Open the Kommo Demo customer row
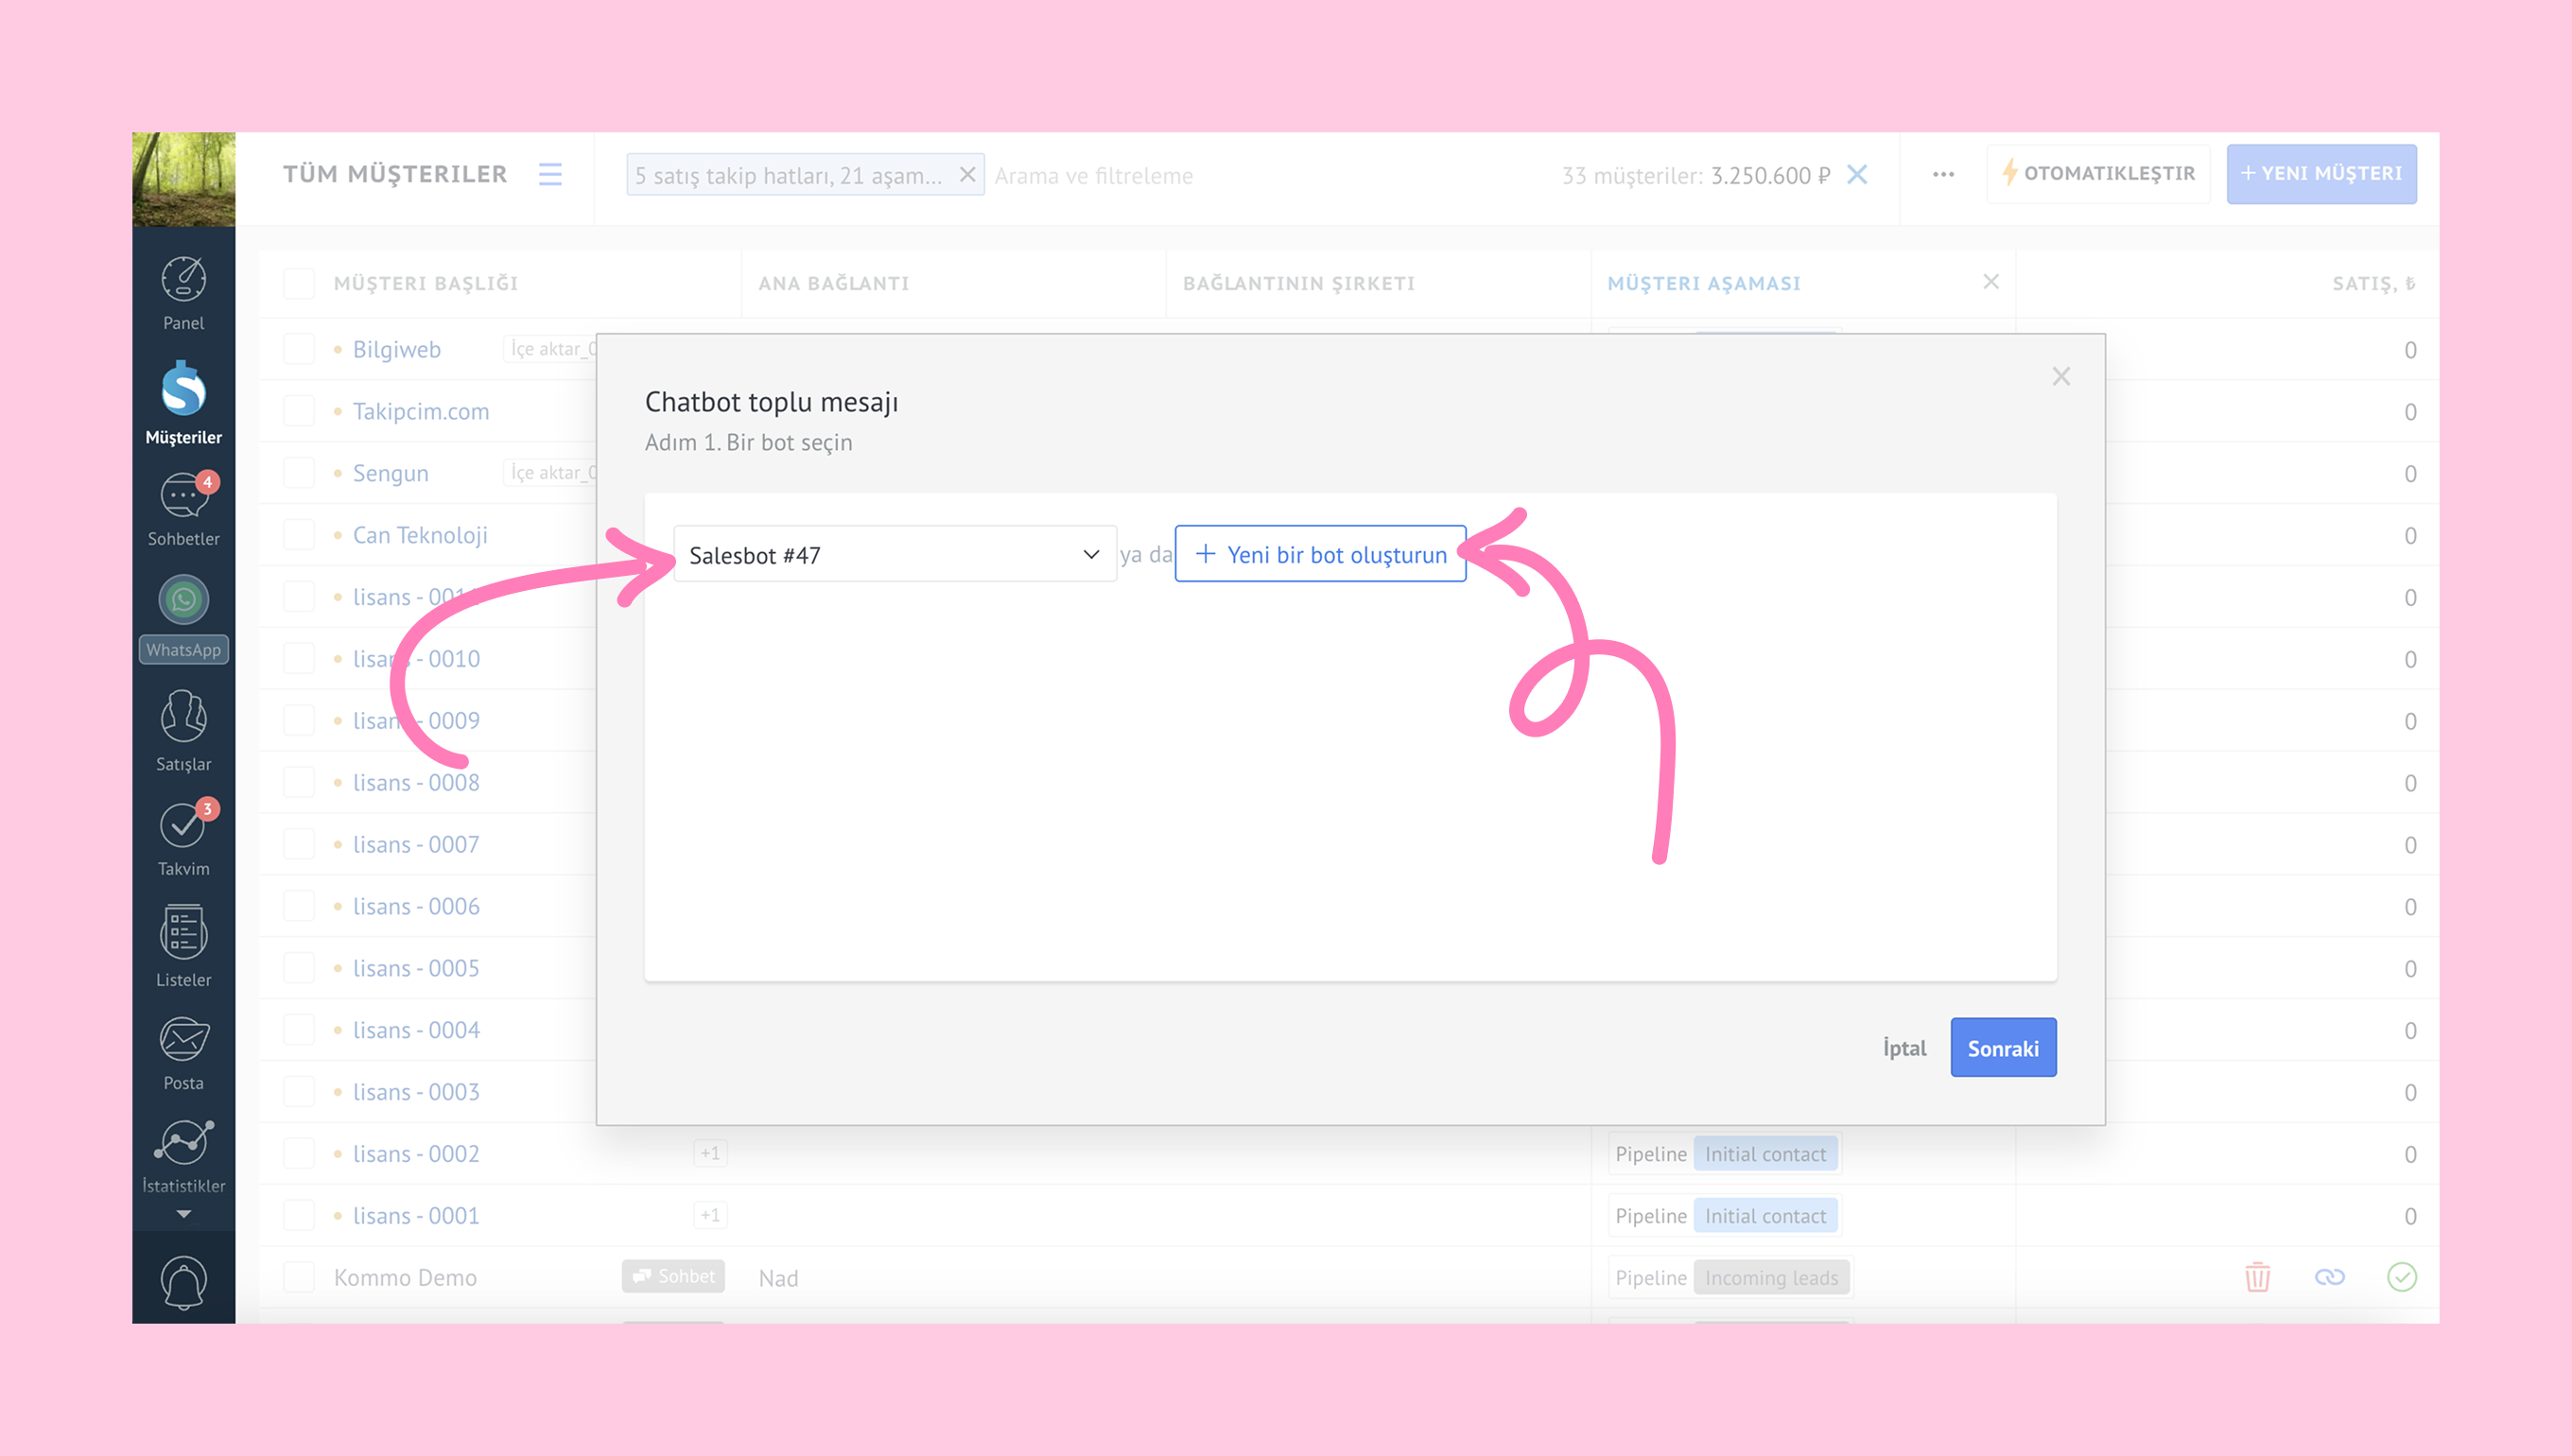Screen dimensions: 2572x1456 [405, 1278]
